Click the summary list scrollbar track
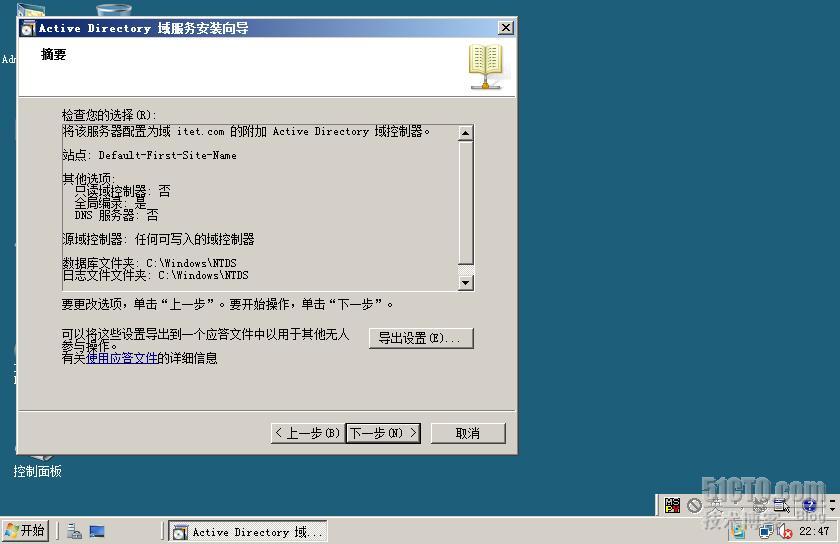This screenshot has width=840, height=544. (x=466, y=208)
